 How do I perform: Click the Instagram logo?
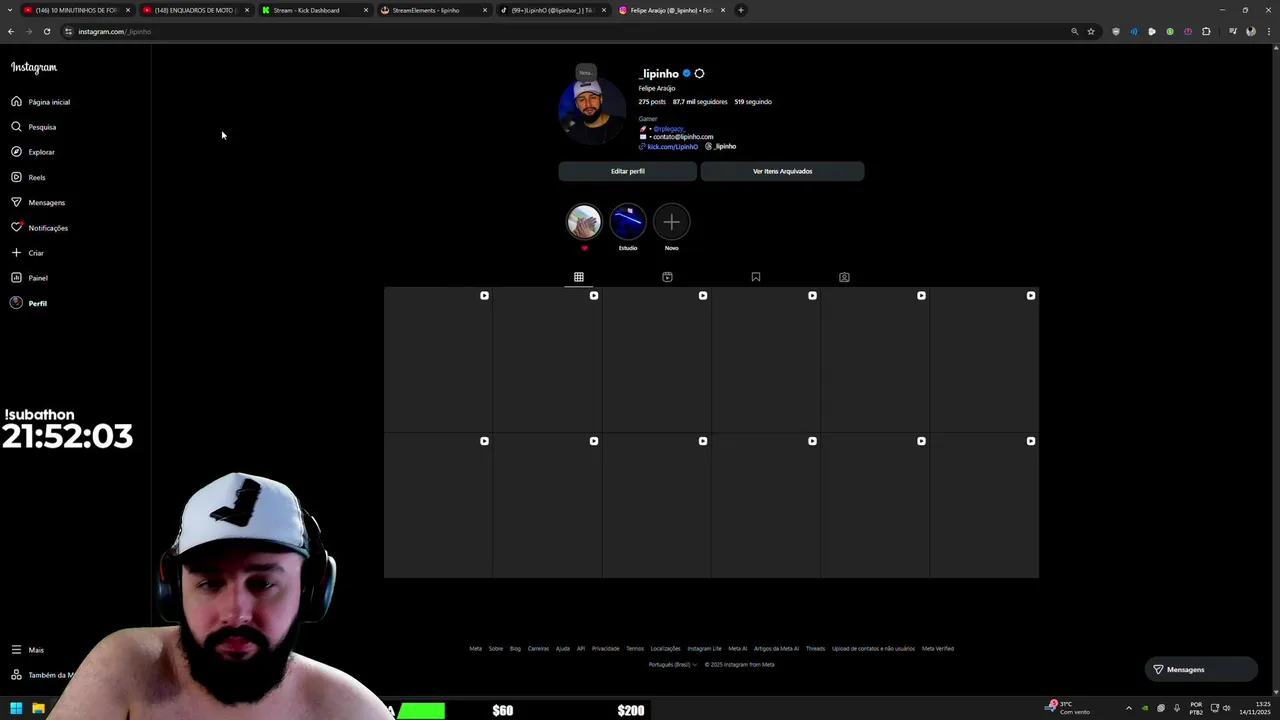tap(34, 67)
